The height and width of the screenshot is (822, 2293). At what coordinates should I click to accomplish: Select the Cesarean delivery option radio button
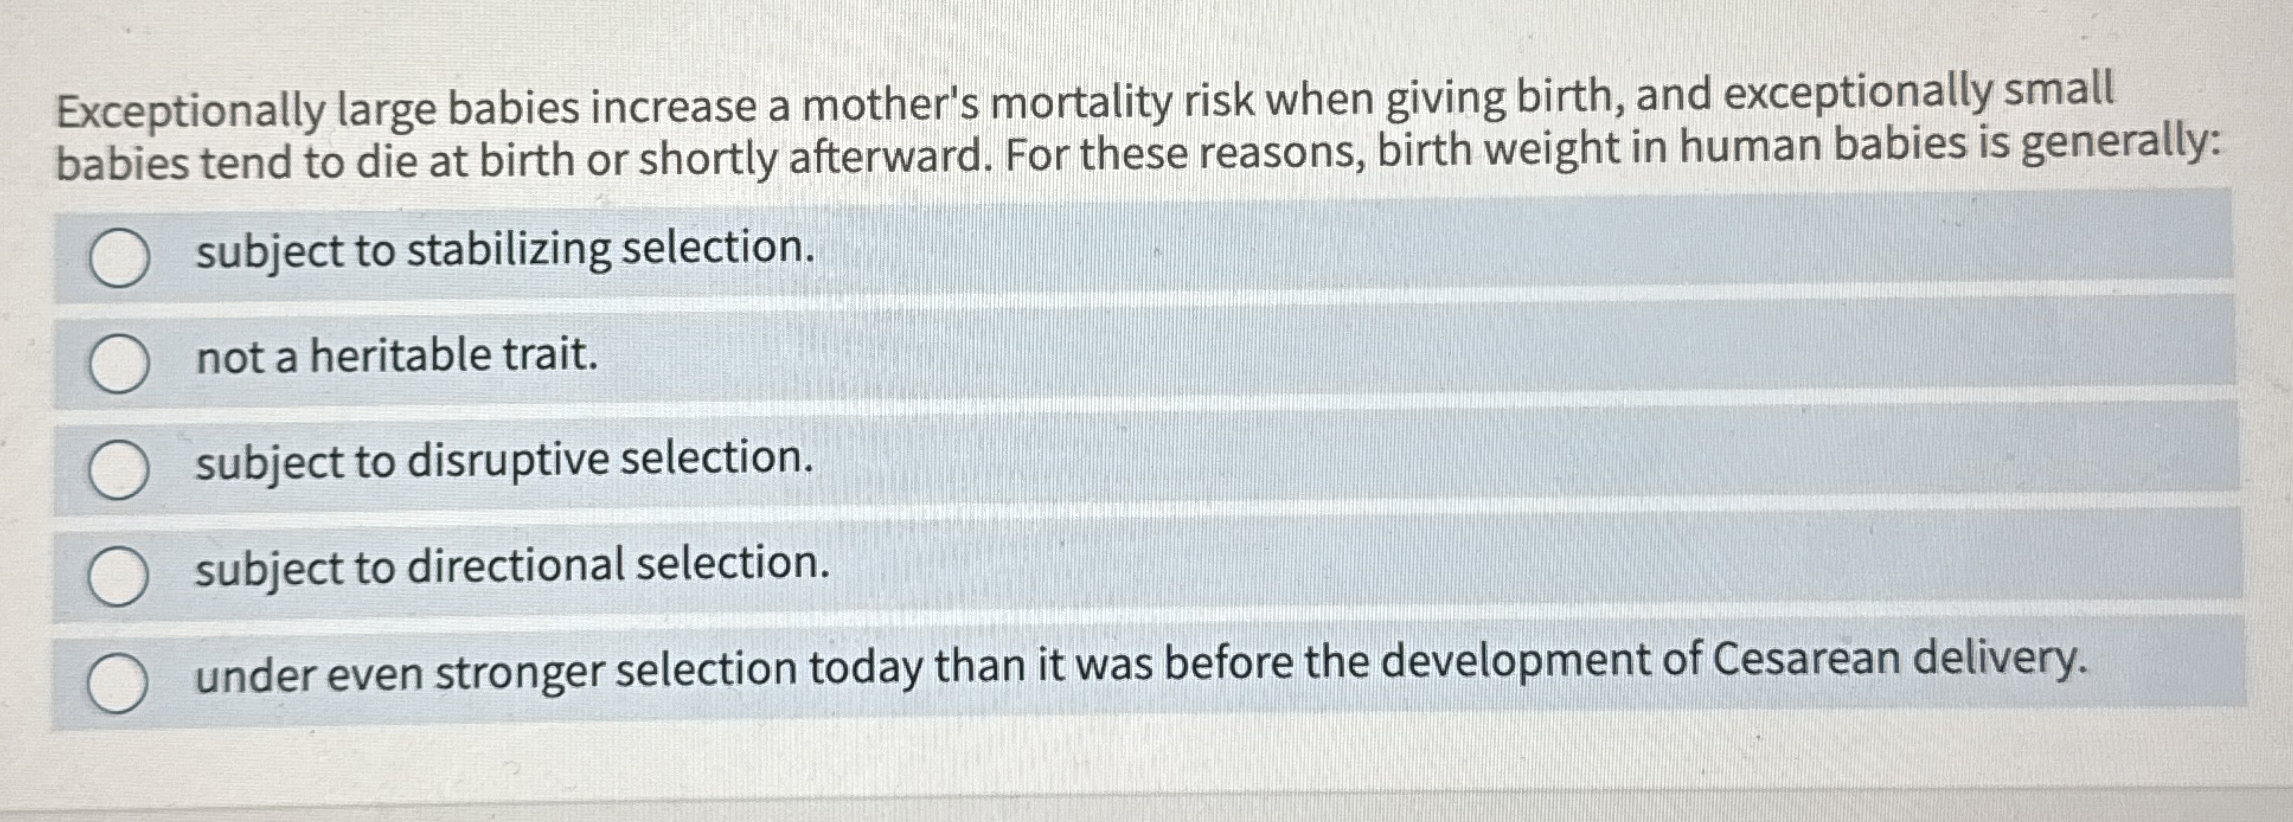tap(118, 683)
